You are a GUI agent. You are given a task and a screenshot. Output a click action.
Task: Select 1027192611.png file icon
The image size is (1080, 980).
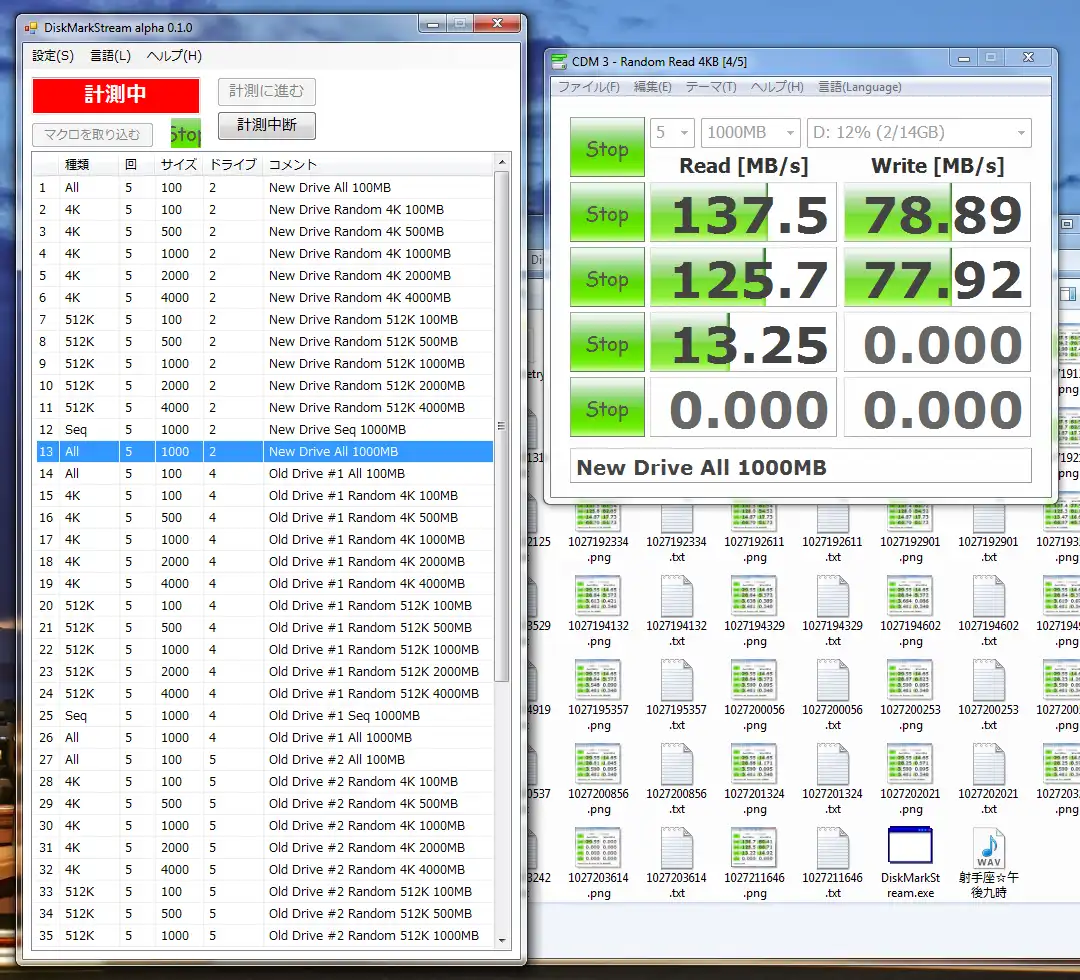tap(754, 518)
